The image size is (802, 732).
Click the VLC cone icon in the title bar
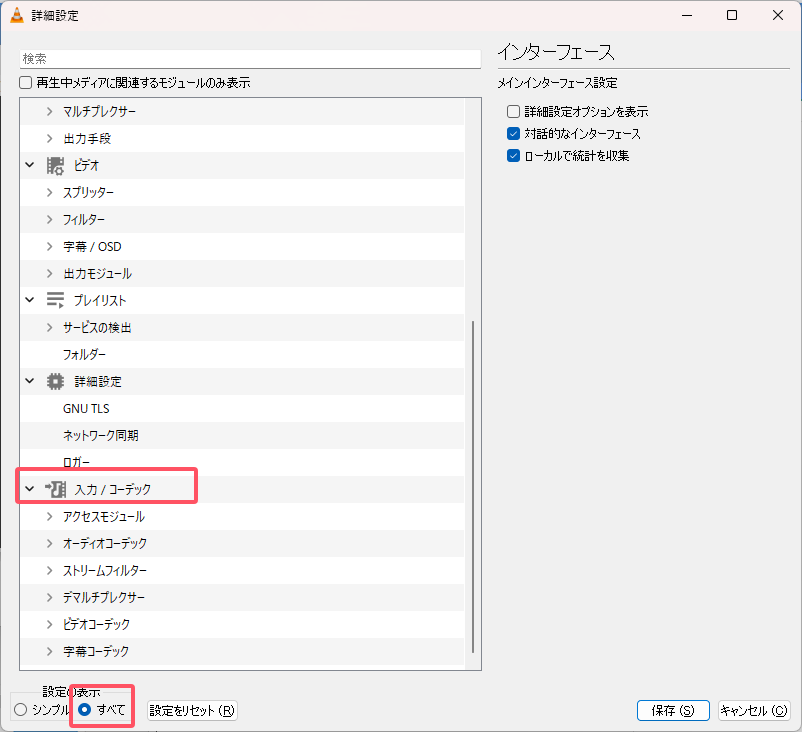coord(18,15)
